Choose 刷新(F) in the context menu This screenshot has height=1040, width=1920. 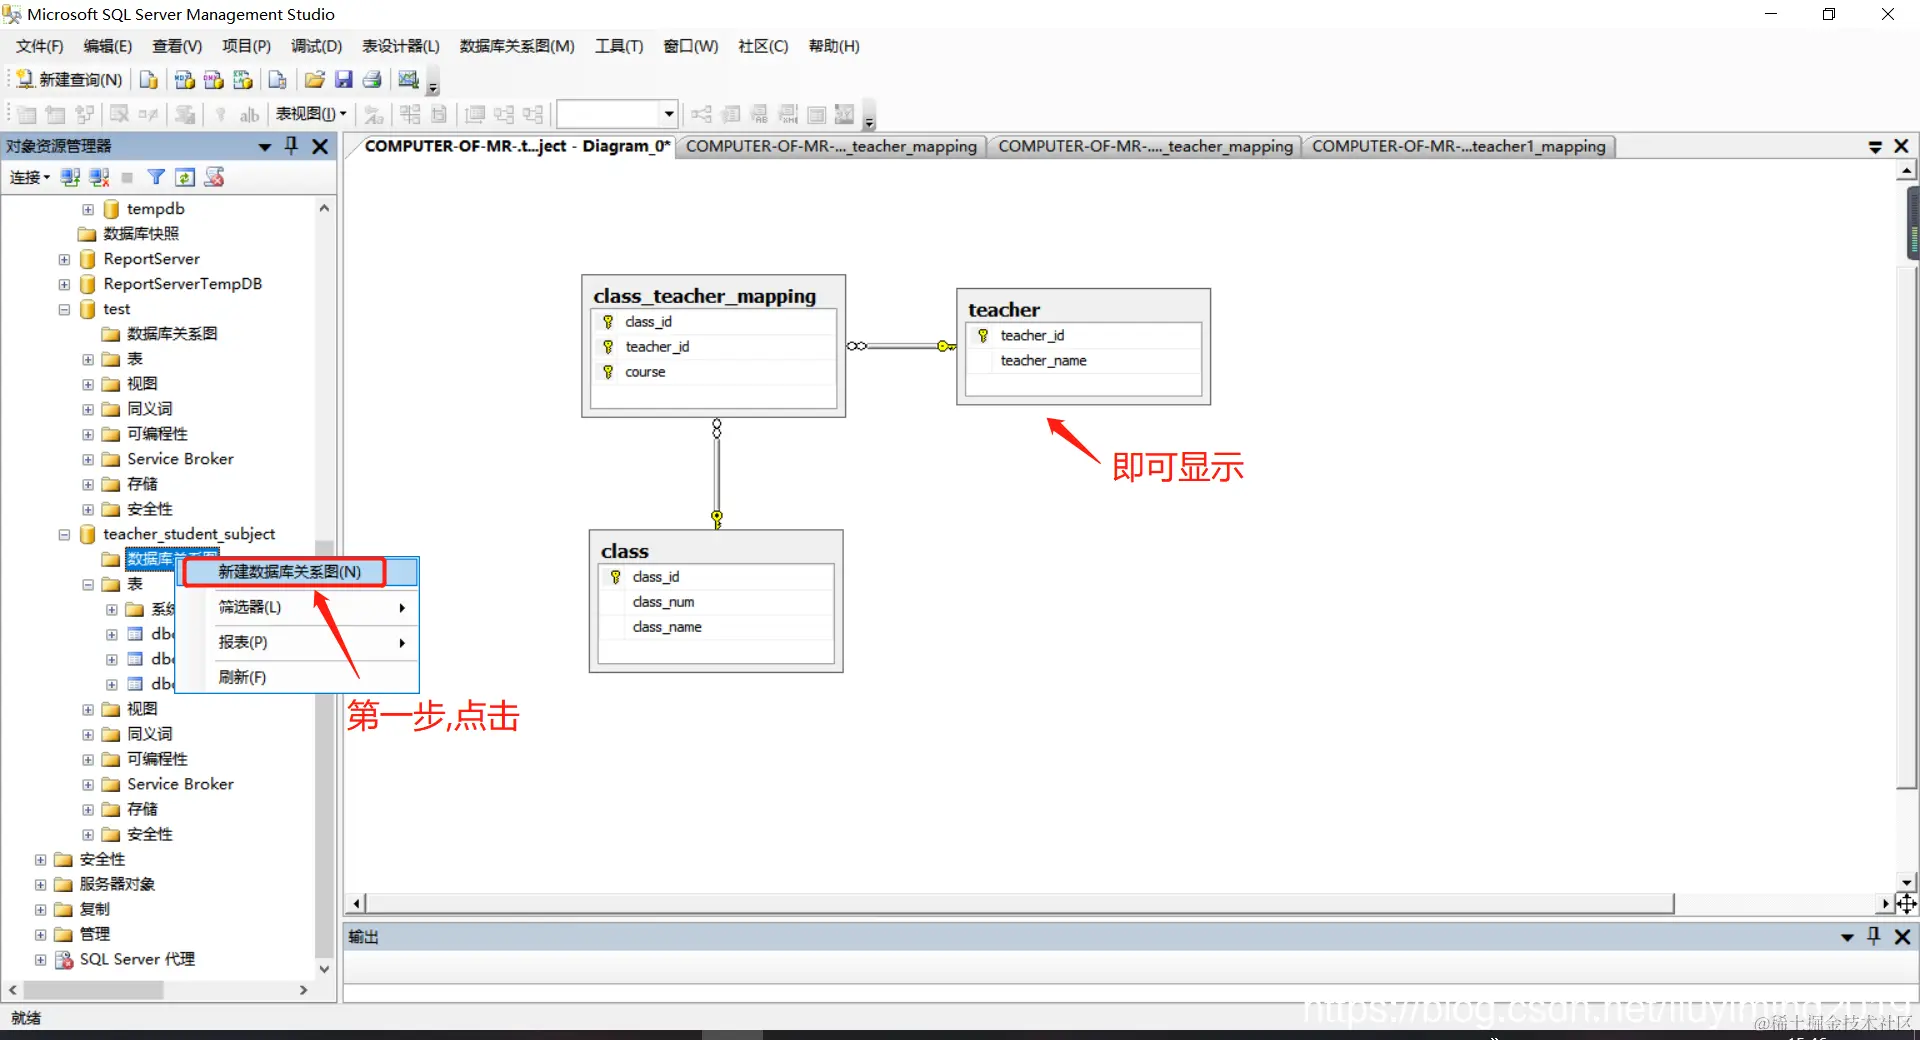pos(297,677)
